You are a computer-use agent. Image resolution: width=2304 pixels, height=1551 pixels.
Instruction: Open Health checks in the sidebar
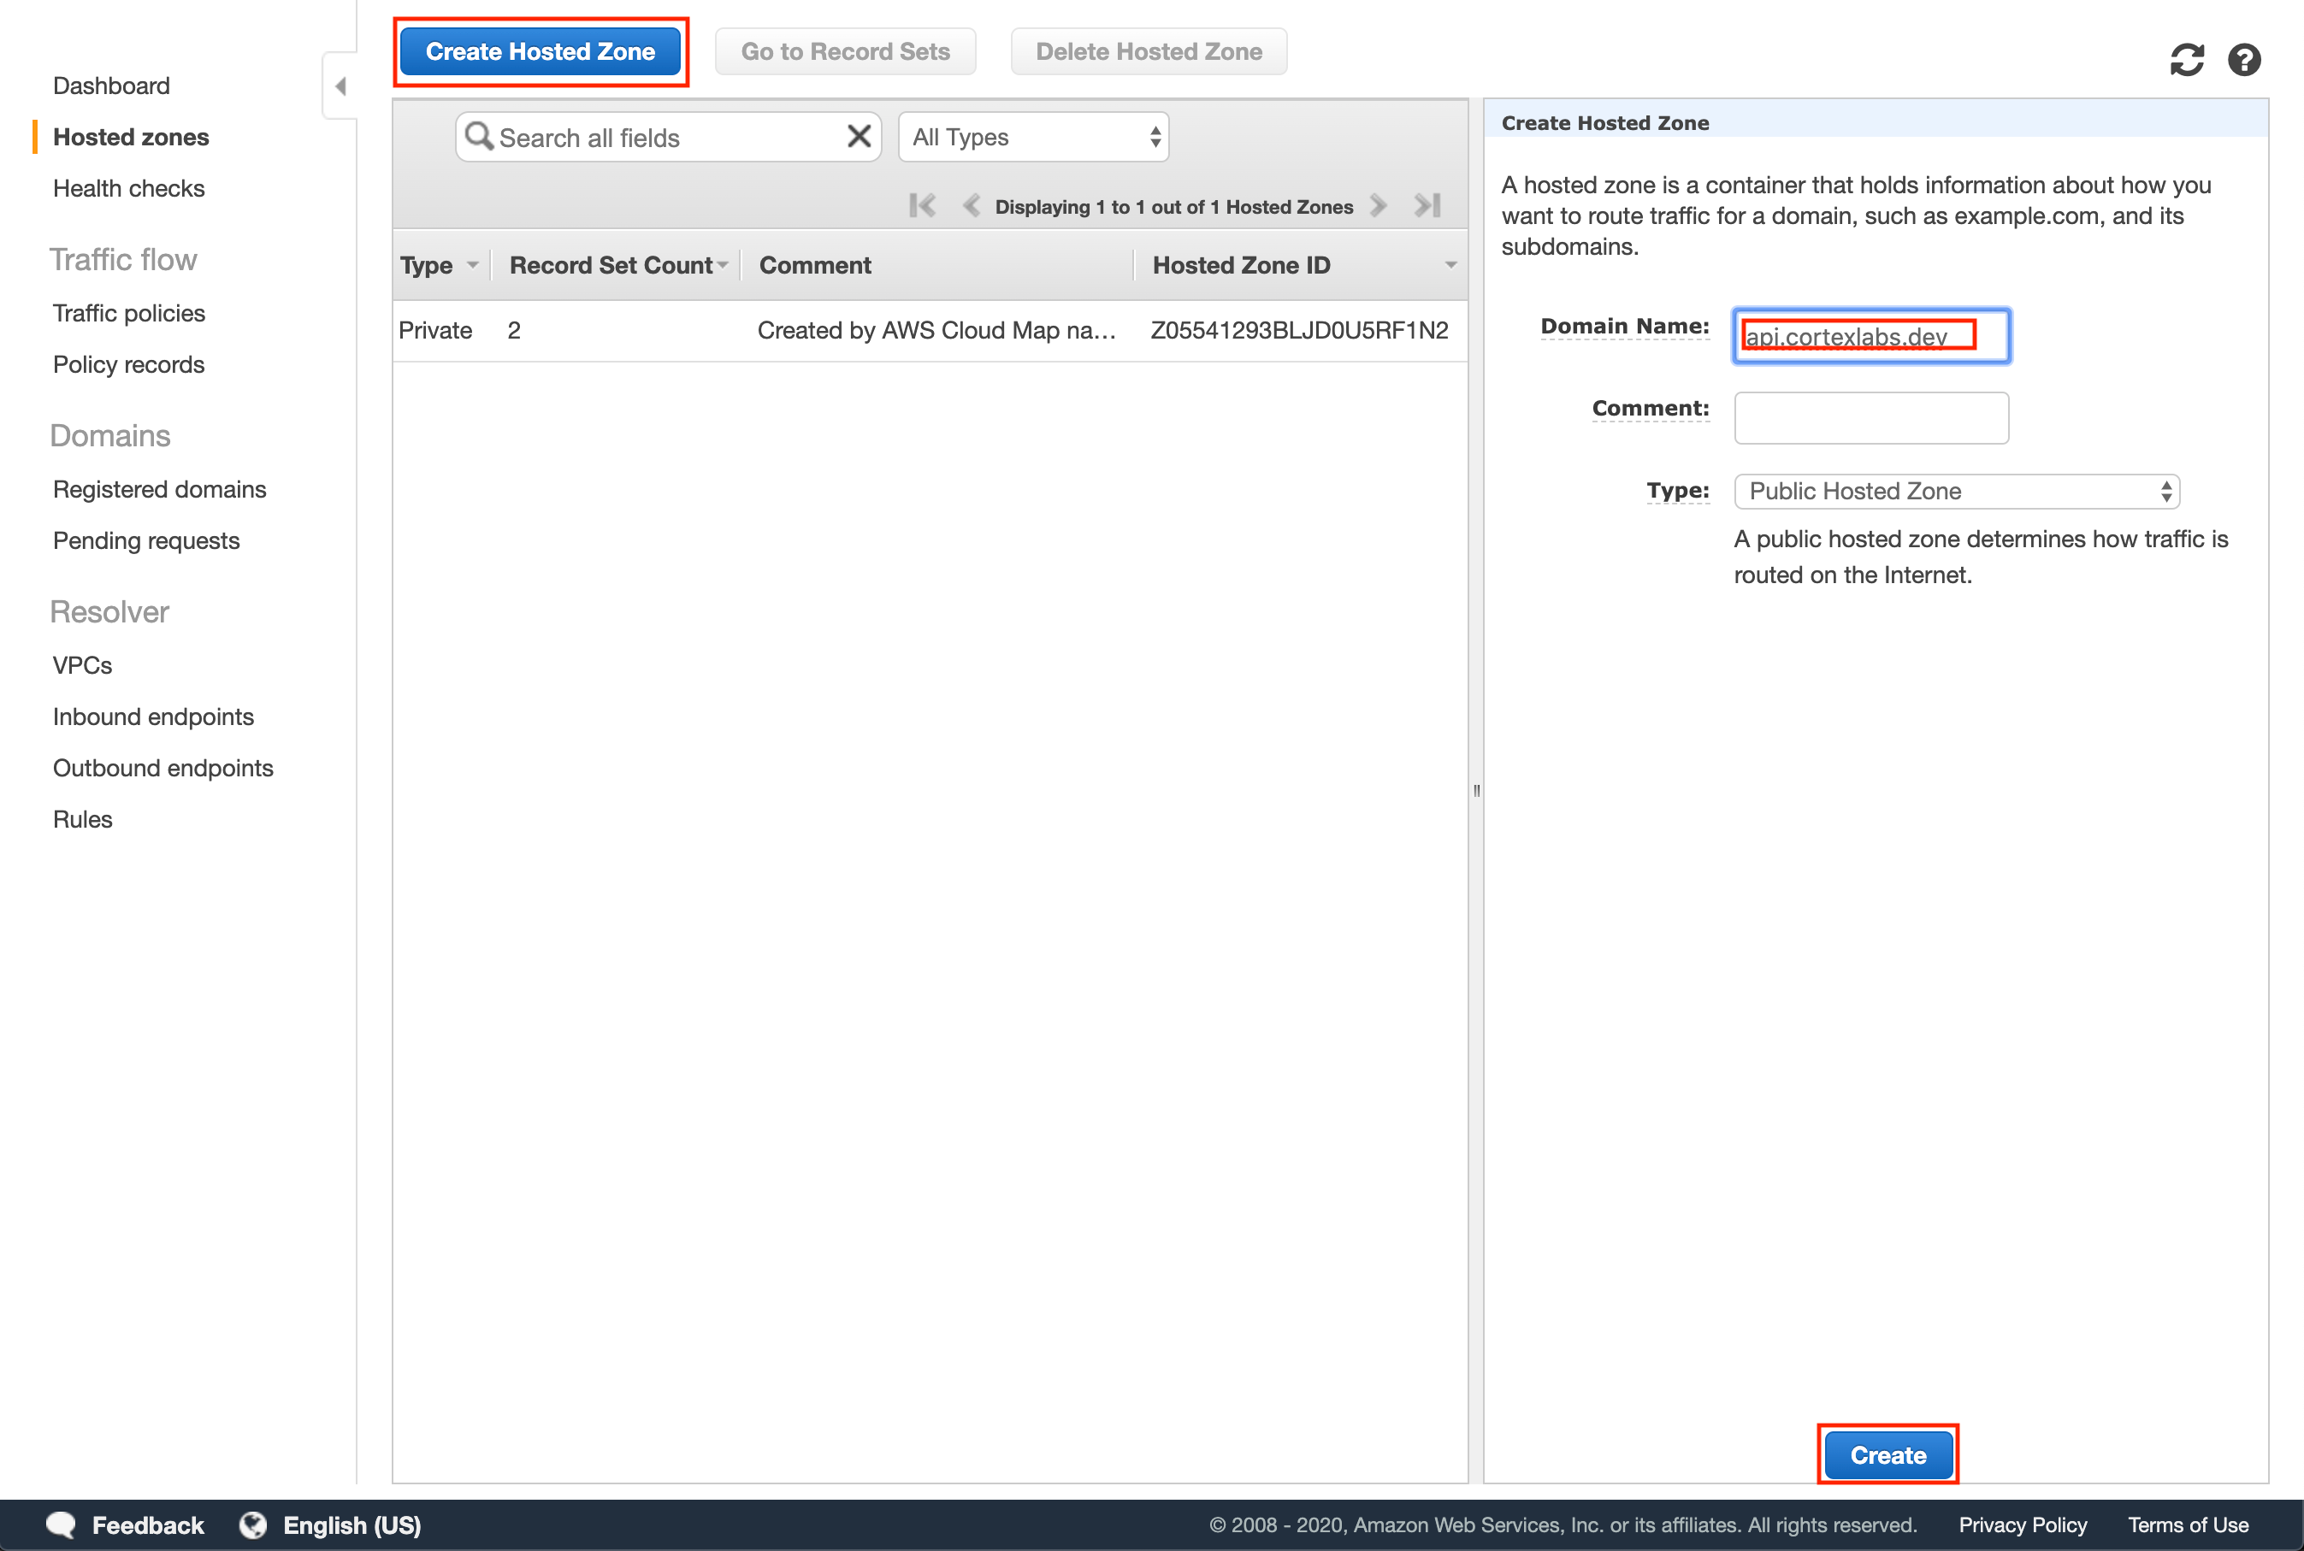tap(128, 188)
